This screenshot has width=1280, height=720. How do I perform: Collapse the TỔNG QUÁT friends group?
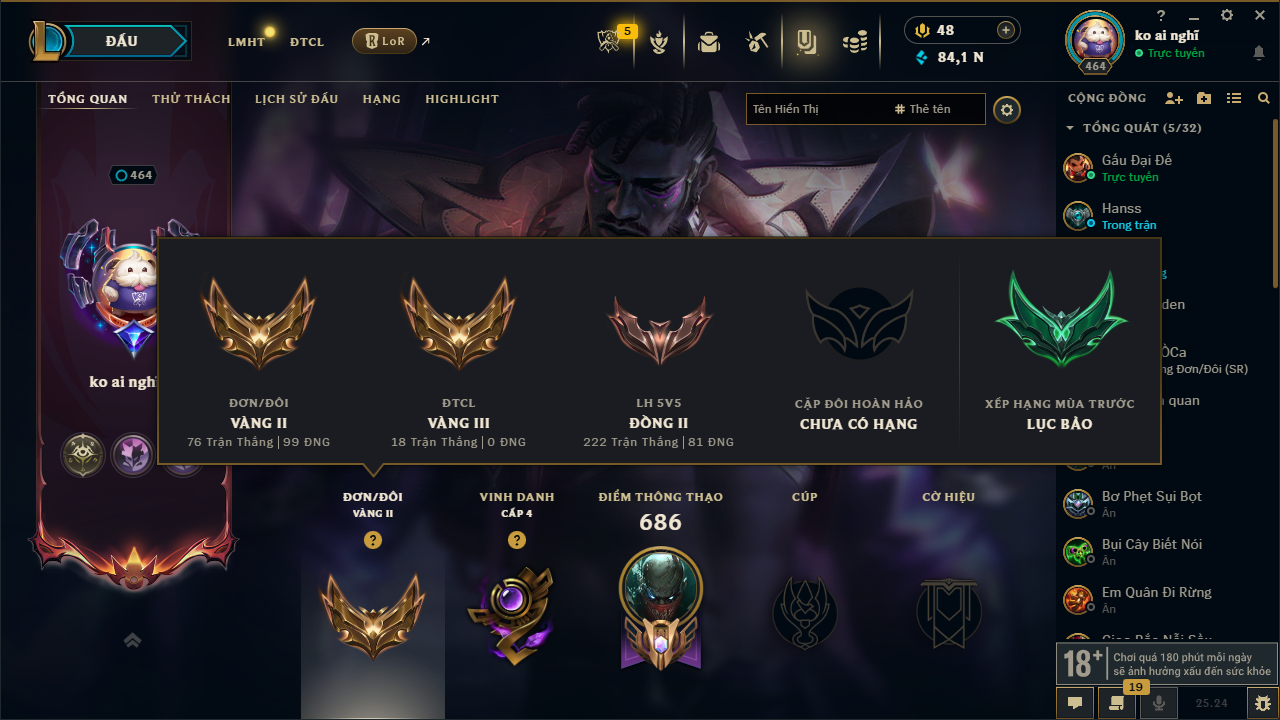(1071, 128)
